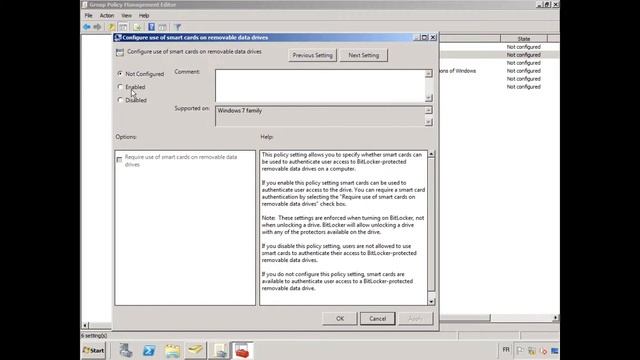640x360 pixels.
Task: Select the Not Configured radio button
Action: coord(120,73)
